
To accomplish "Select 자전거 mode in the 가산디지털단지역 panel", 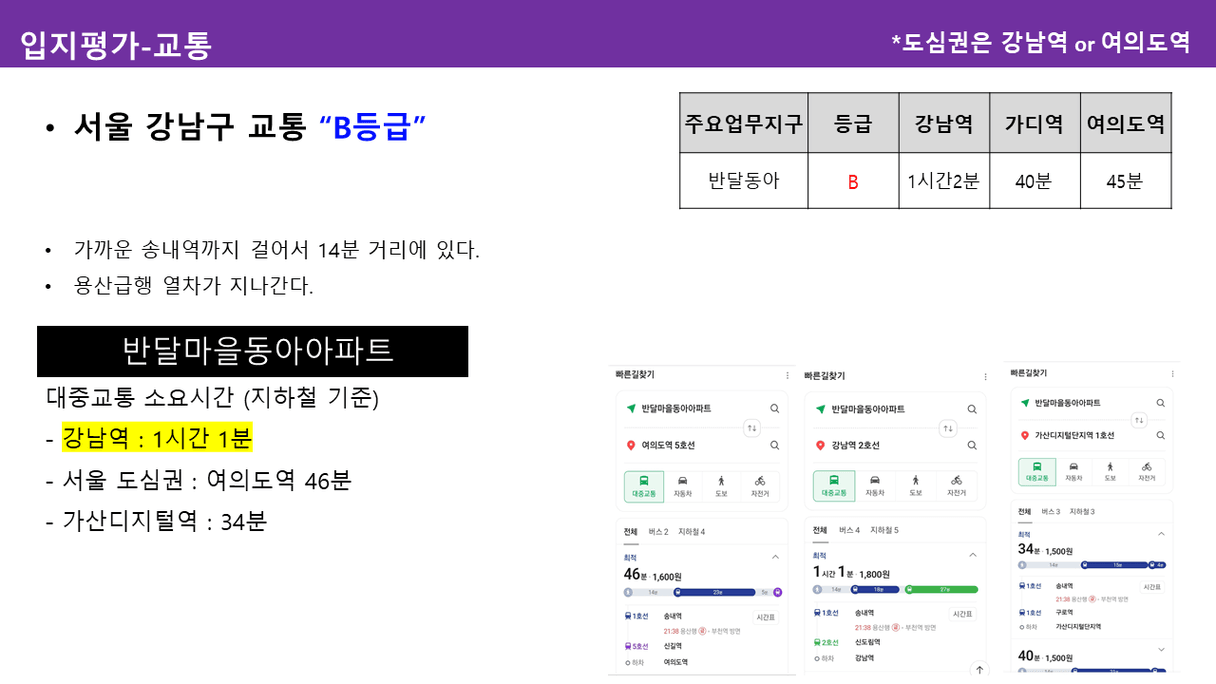I will coord(1147,472).
